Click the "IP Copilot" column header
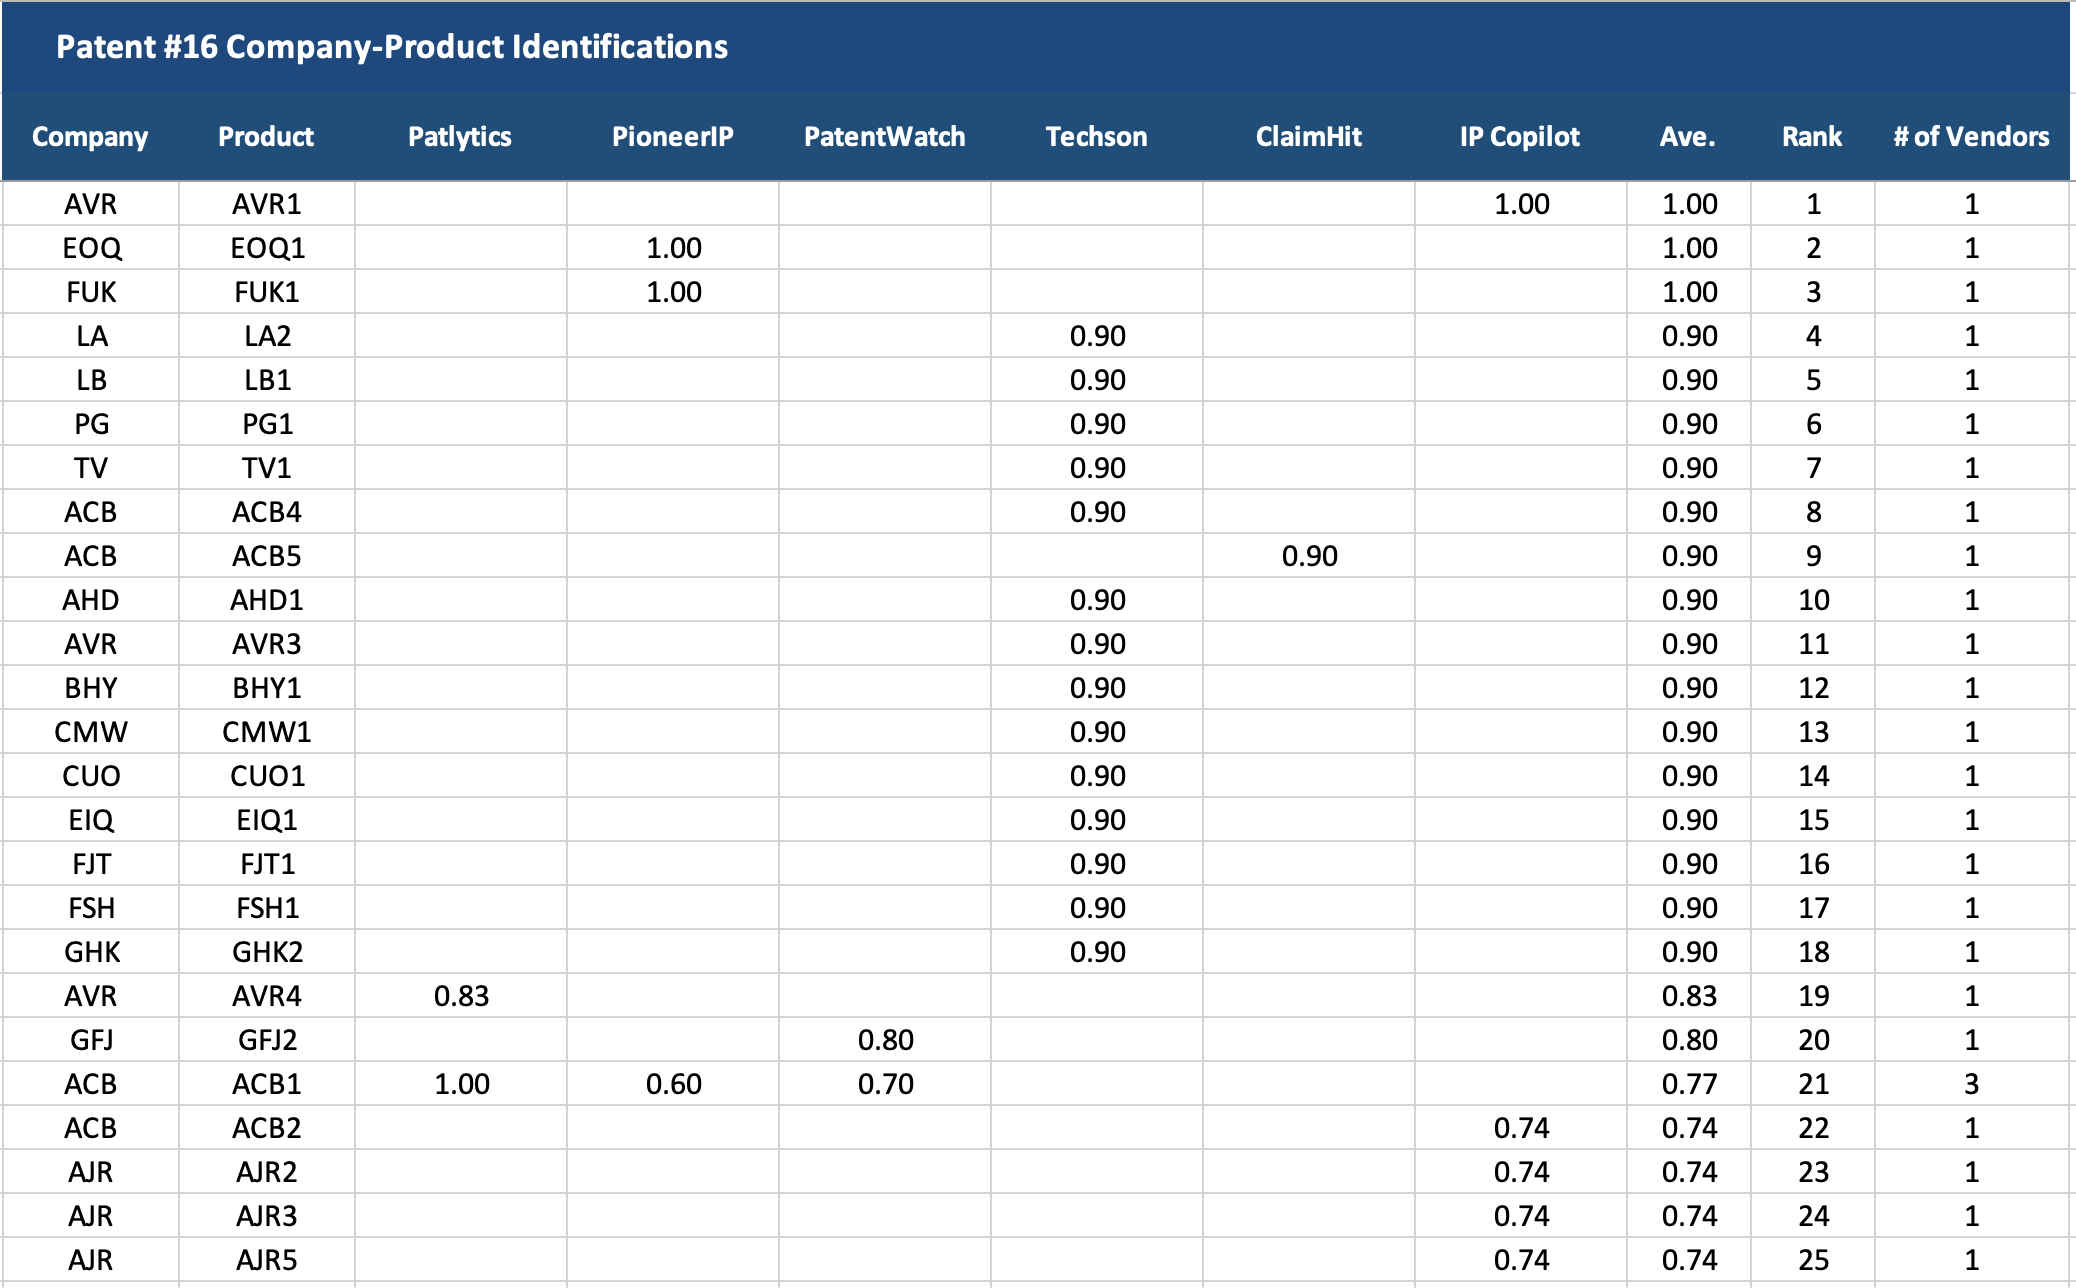 [x=1520, y=137]
